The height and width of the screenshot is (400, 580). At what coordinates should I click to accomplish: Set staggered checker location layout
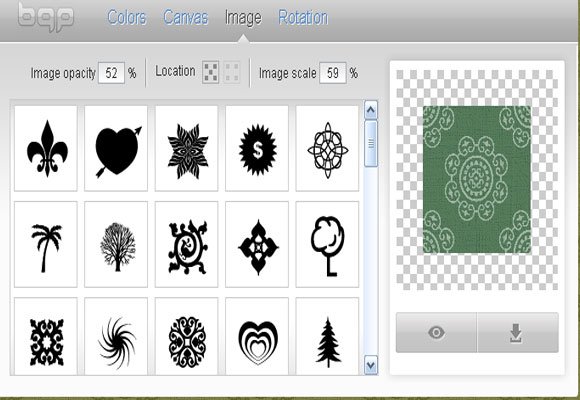(x=211, y=72)
